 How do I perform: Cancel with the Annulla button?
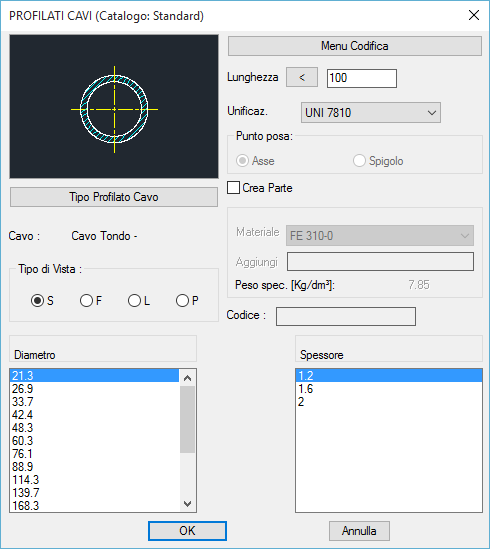[359, 531]
